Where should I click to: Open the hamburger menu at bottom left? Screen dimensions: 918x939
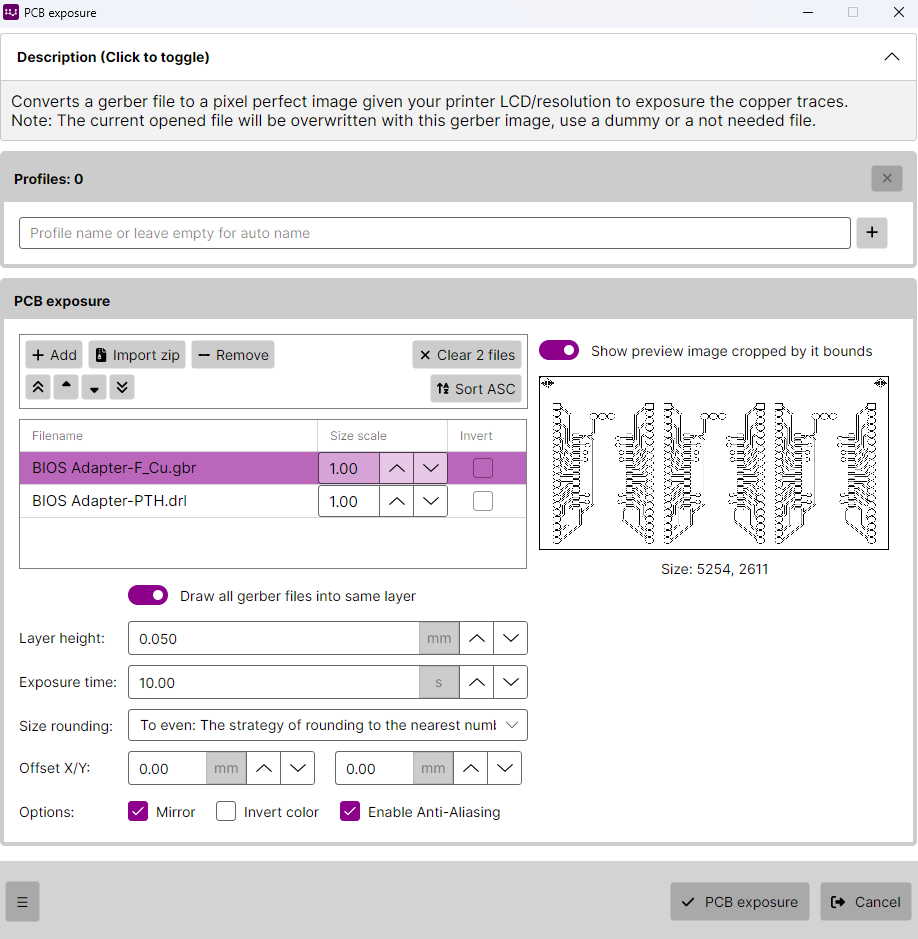tap(23, 901)
